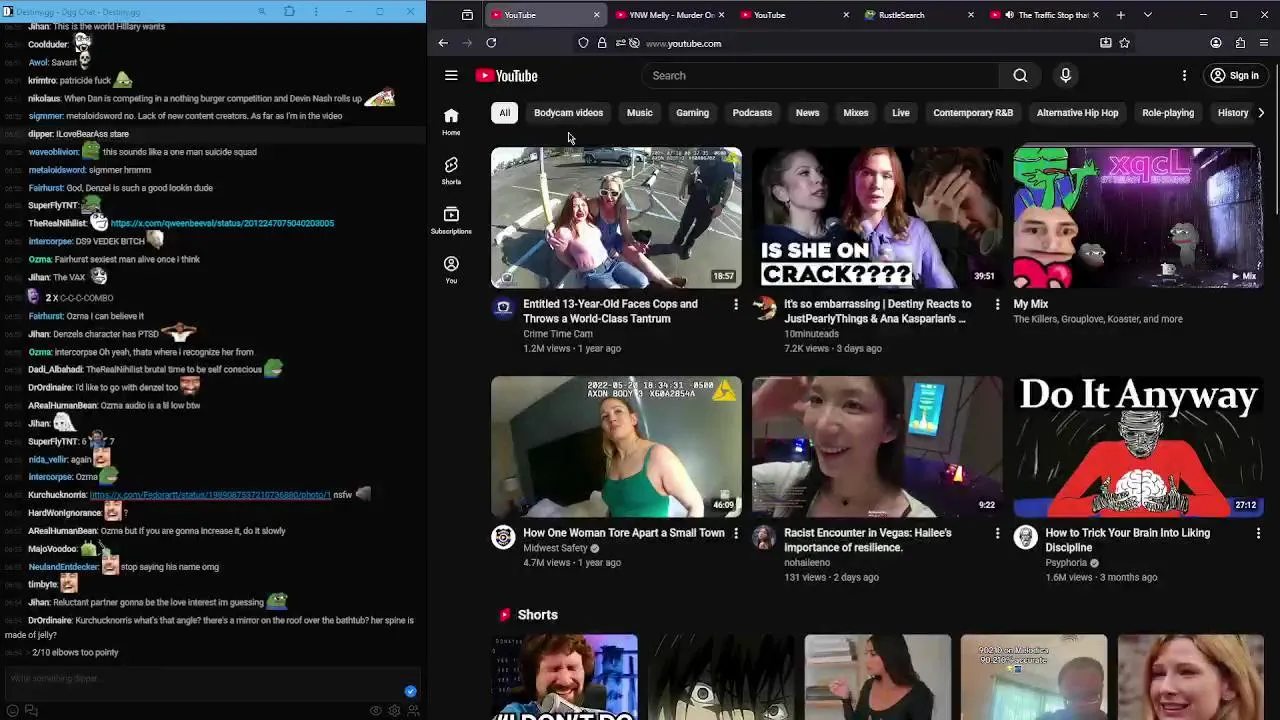Screen dimensions: 1280x720
Task: Click the Sign in button
Action: pyautogui.click(x=1234, y=76)
